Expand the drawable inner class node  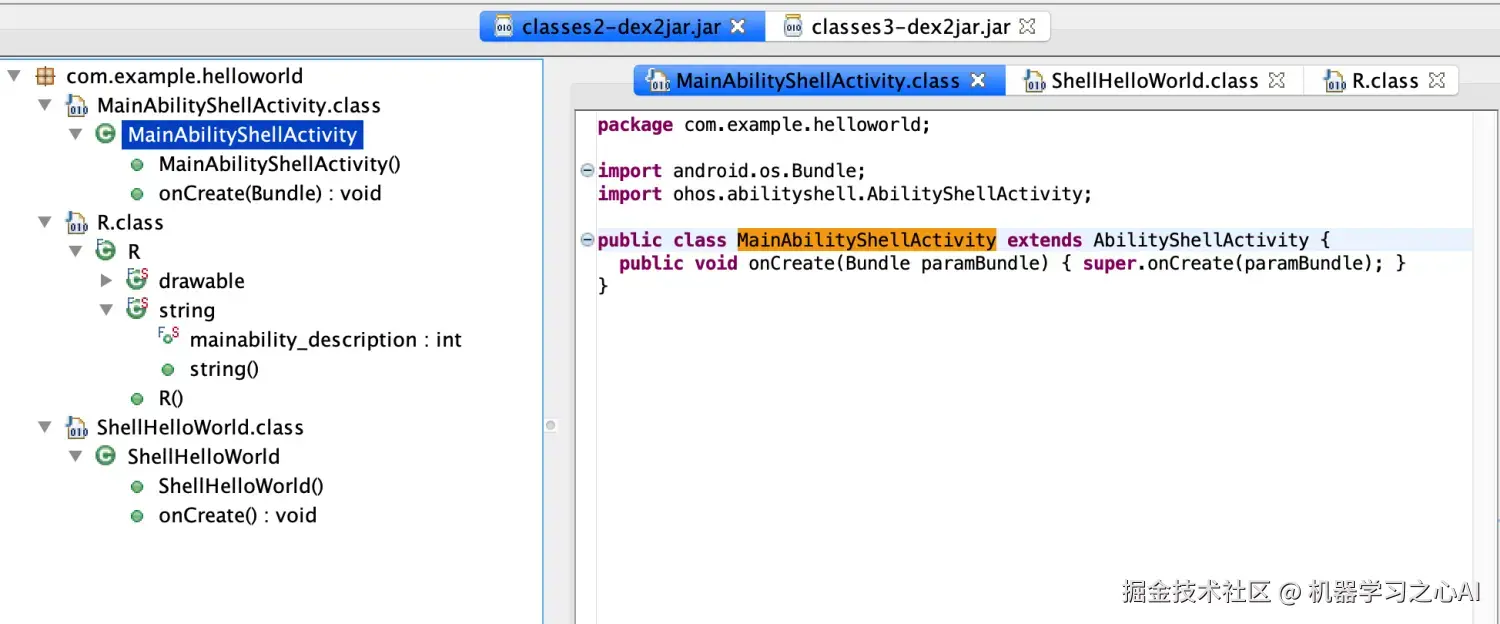[107, 281]
